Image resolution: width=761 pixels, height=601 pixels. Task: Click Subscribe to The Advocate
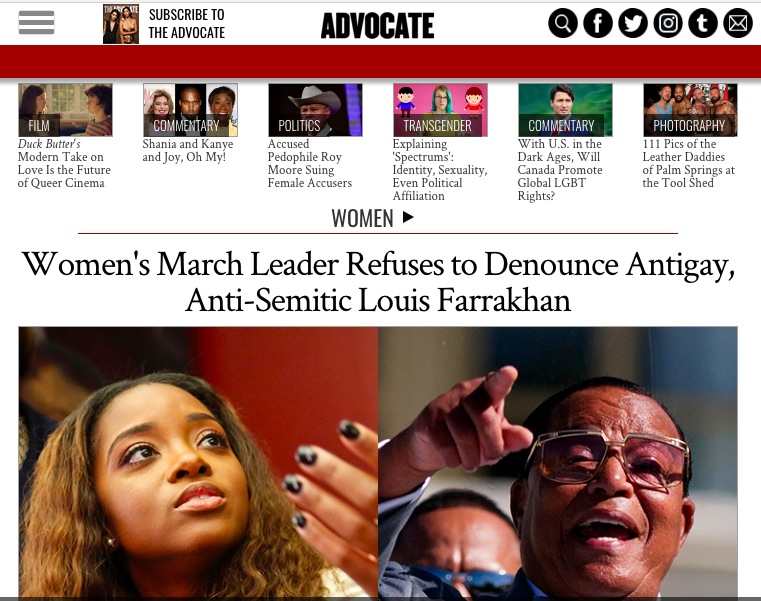187,24
